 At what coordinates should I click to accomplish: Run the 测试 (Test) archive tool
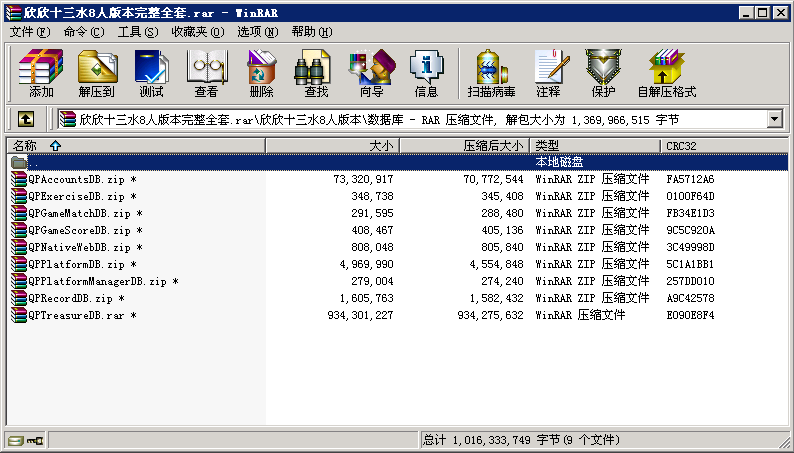(x=151, y=73)
